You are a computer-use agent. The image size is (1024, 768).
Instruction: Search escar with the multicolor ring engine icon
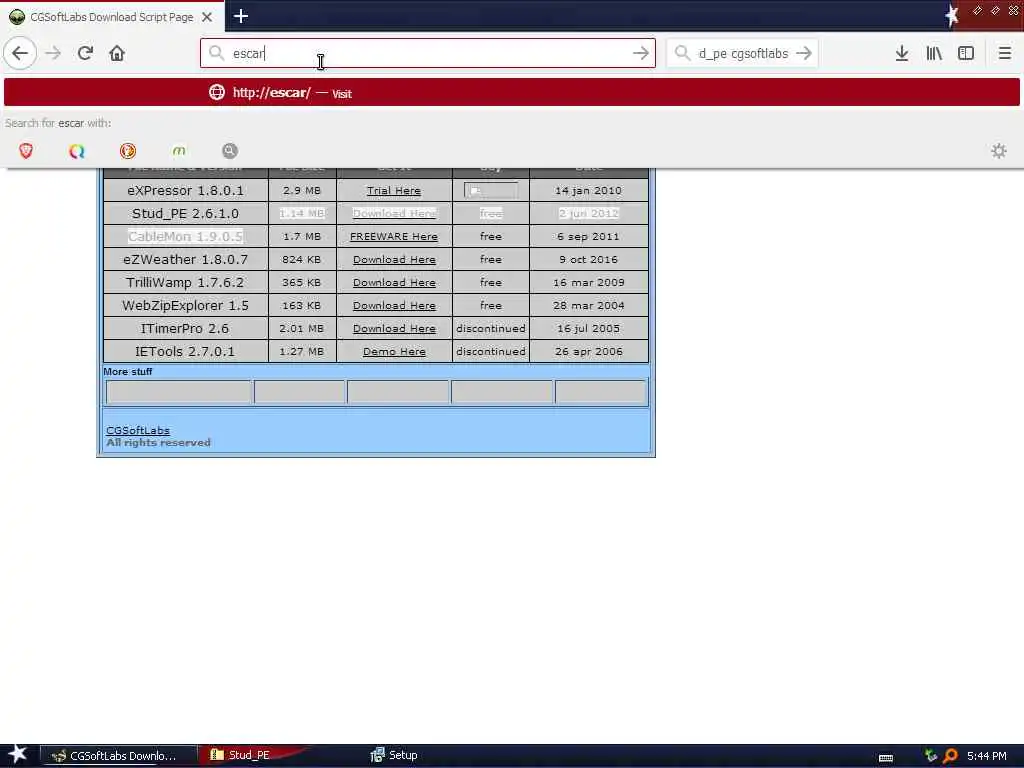77,151
